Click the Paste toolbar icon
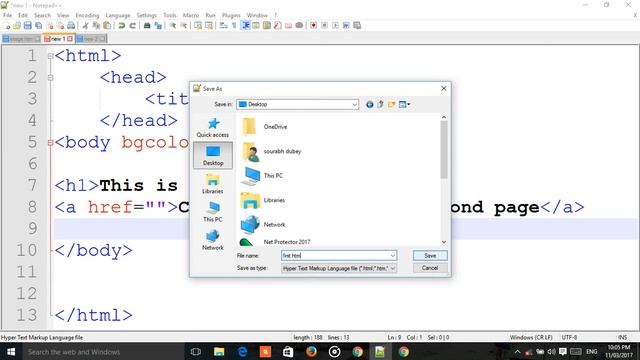The image size is (640, 360). (107, 26)
